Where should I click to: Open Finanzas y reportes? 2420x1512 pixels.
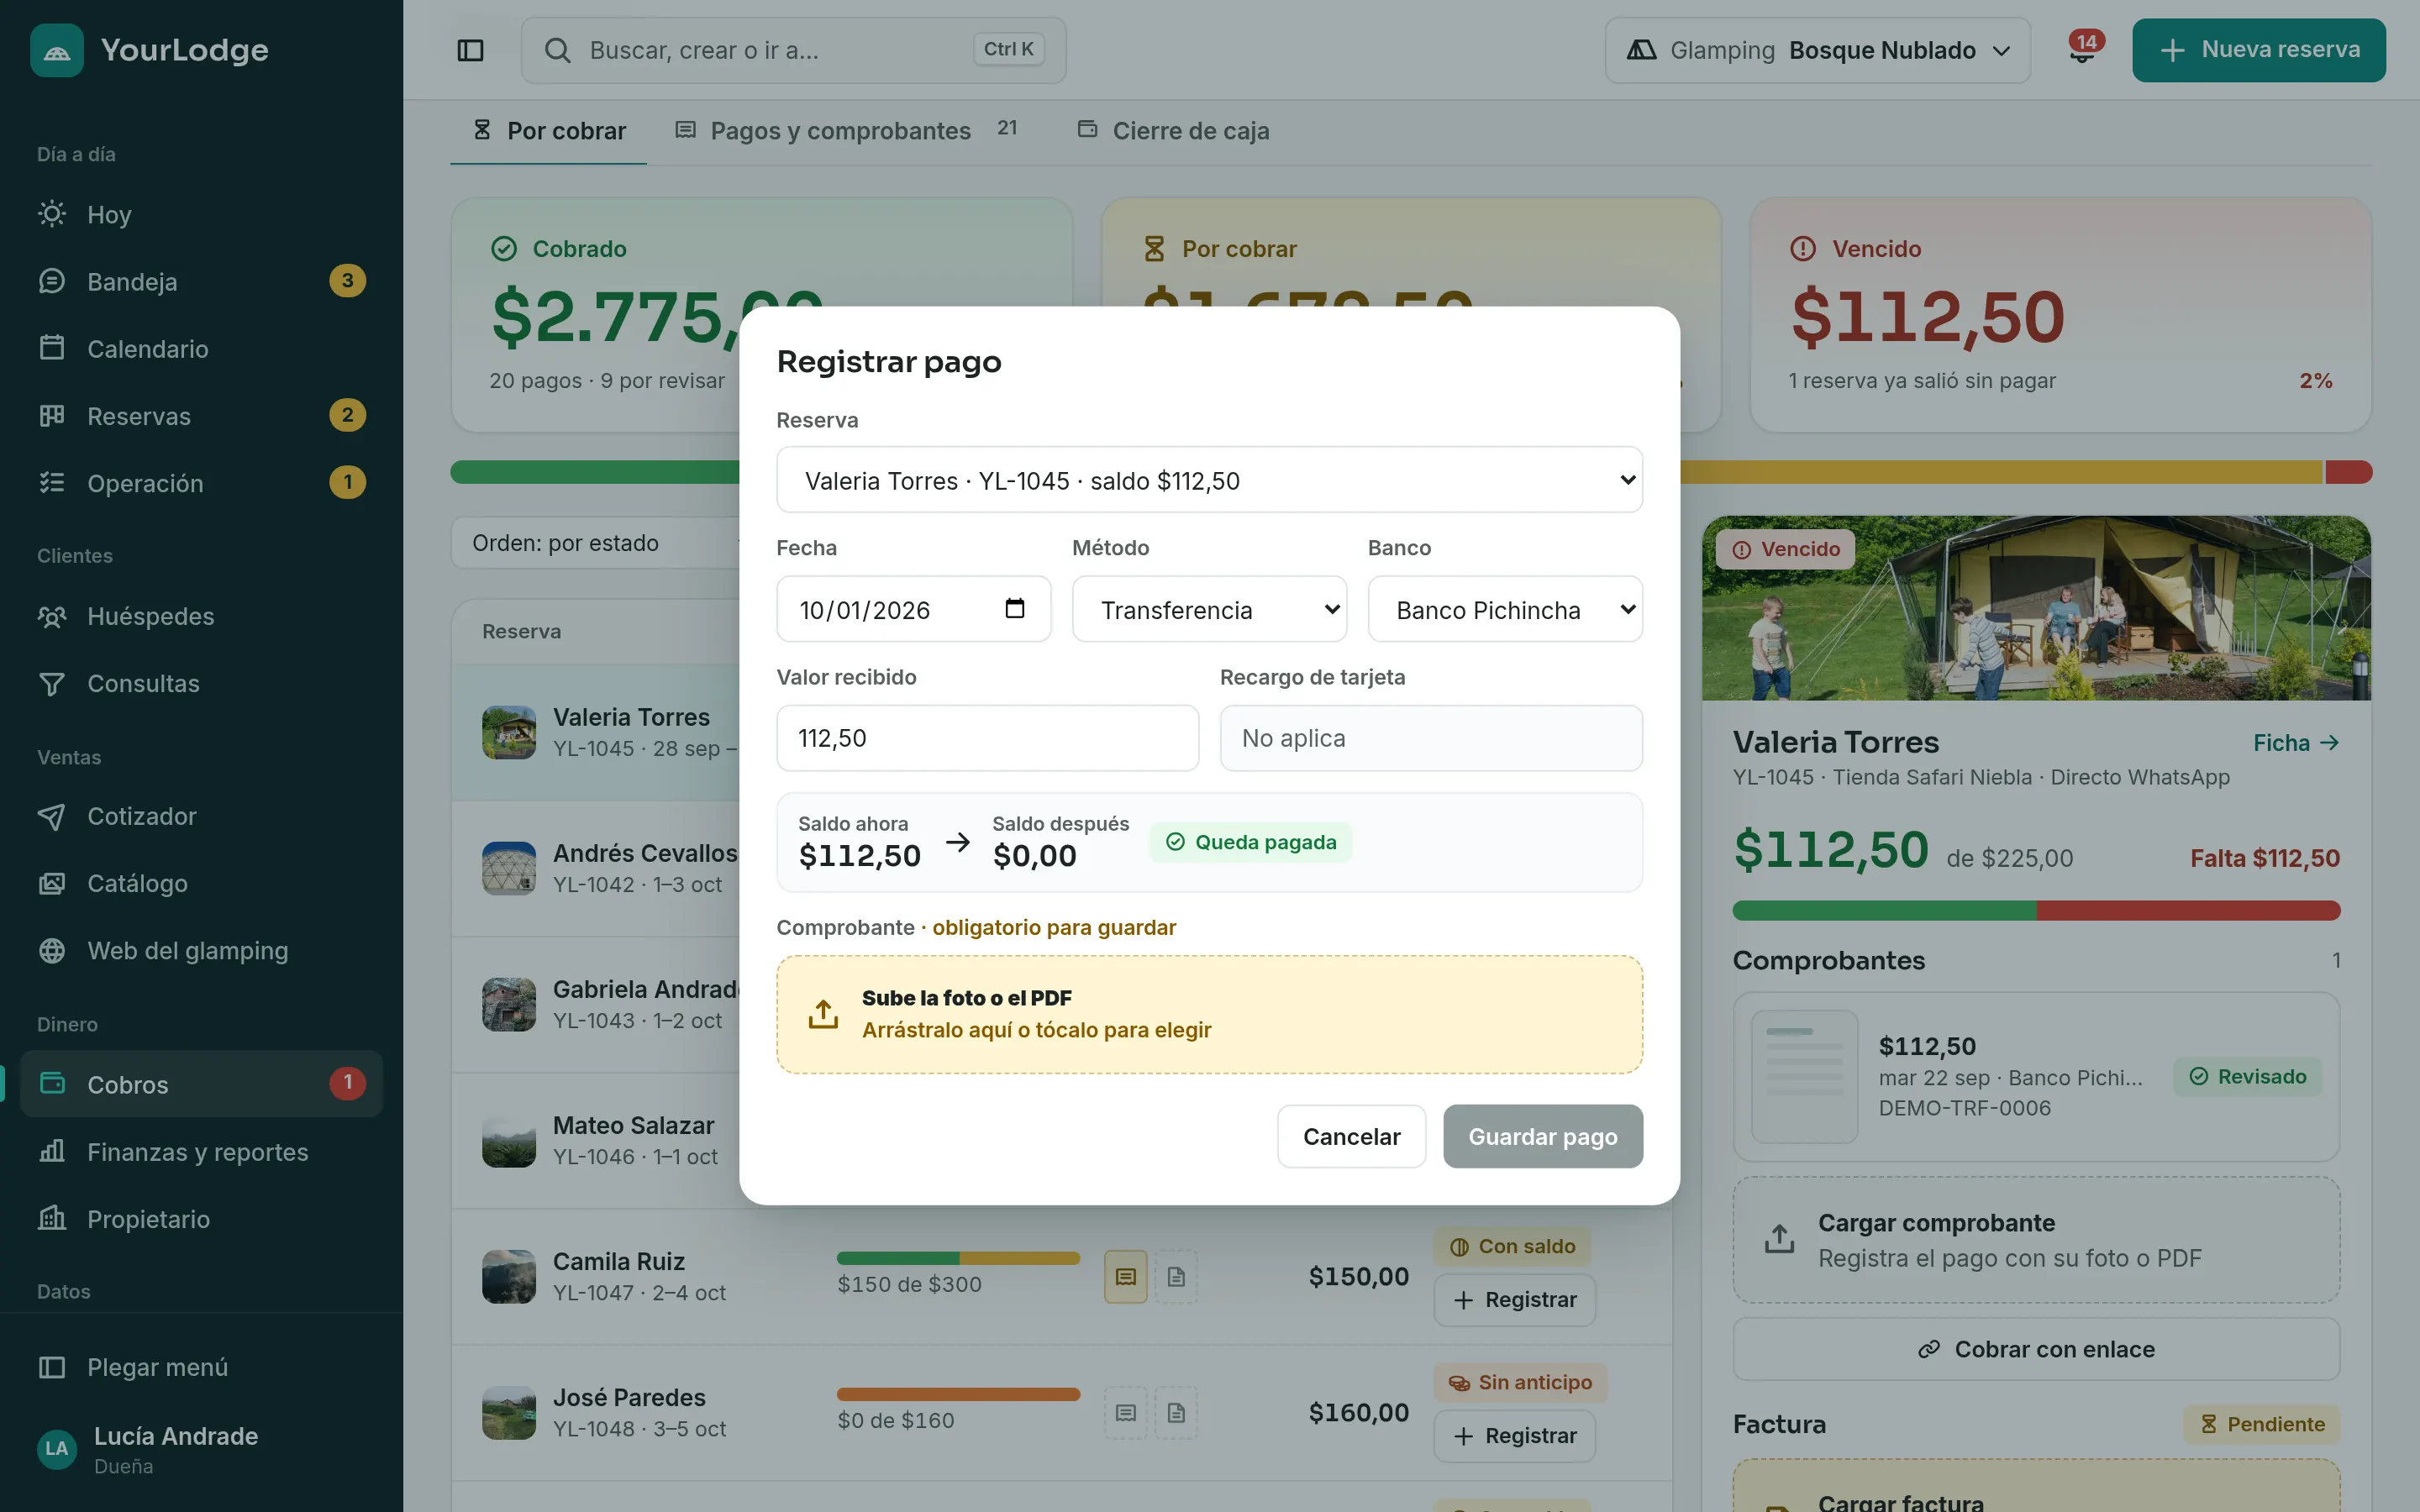point(201,1152)
